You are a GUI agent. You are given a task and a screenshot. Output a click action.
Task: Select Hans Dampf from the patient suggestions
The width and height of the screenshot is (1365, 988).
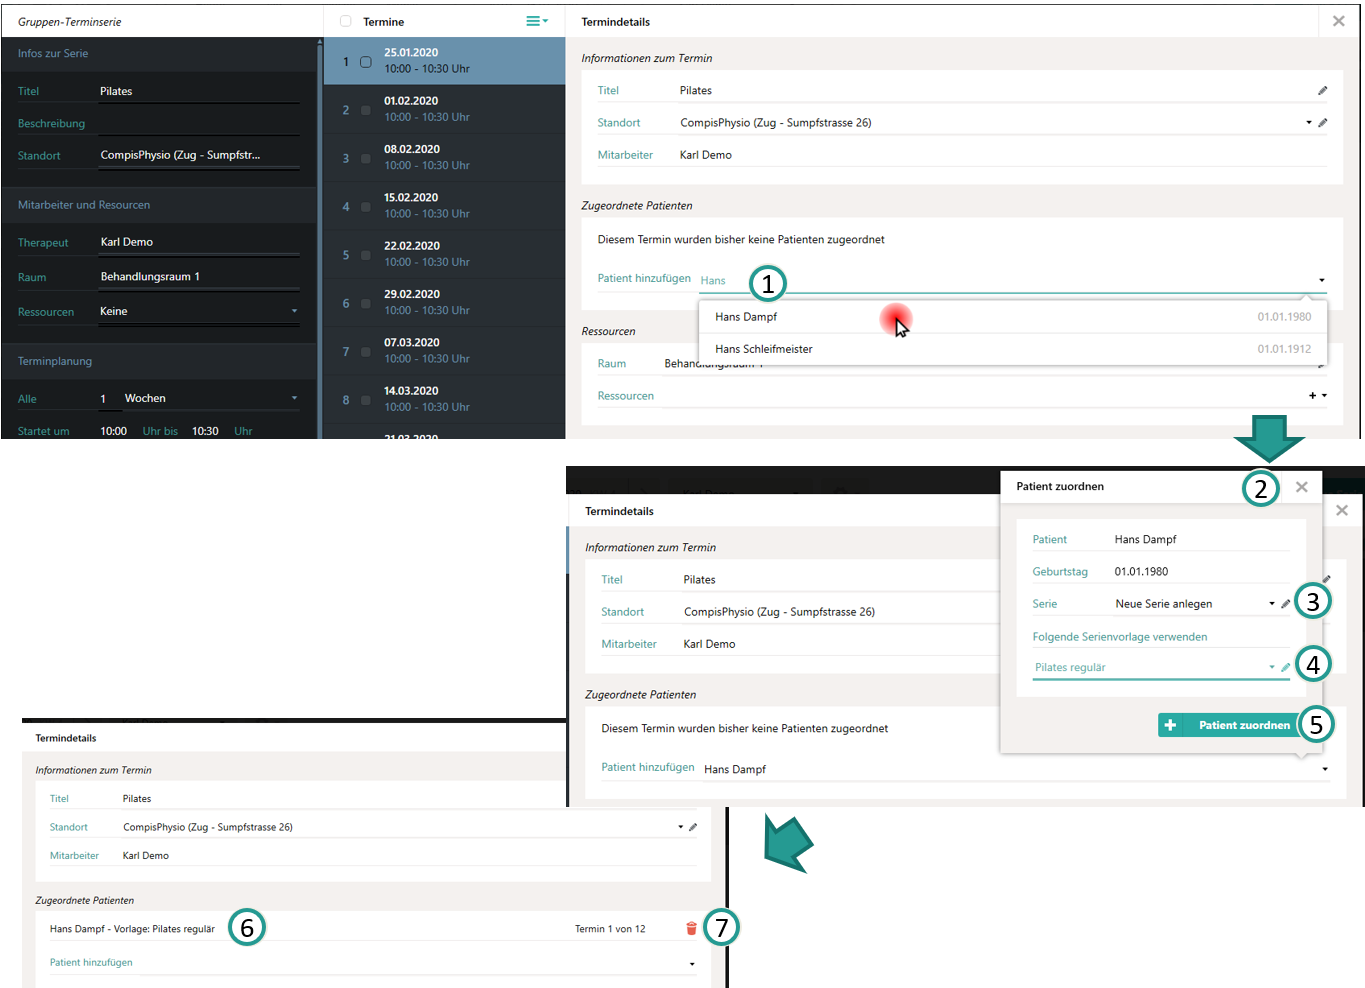tap(1013, 317)
